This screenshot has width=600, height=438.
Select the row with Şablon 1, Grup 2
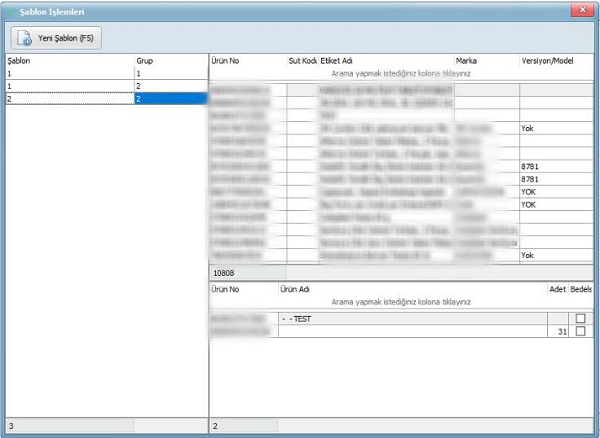[x=68, y=87]
